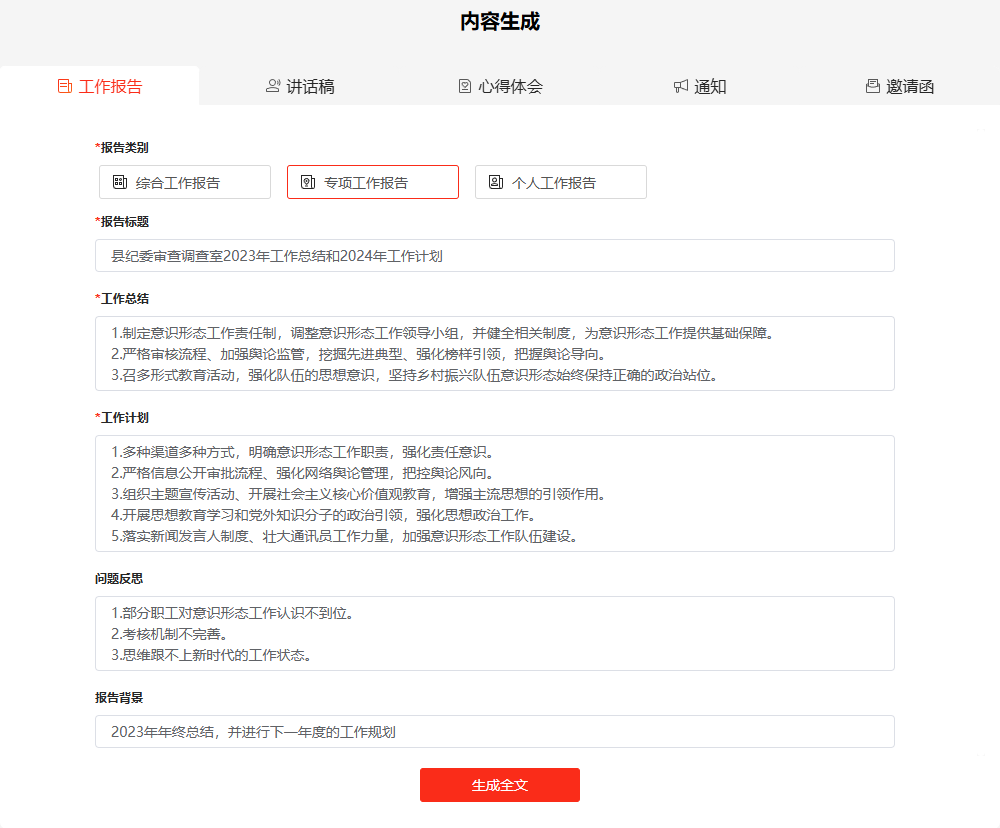Click line '3.召多形式教育活动' in 工作总结
This screenshot has height=828, width=1000.
click(415, 375)
